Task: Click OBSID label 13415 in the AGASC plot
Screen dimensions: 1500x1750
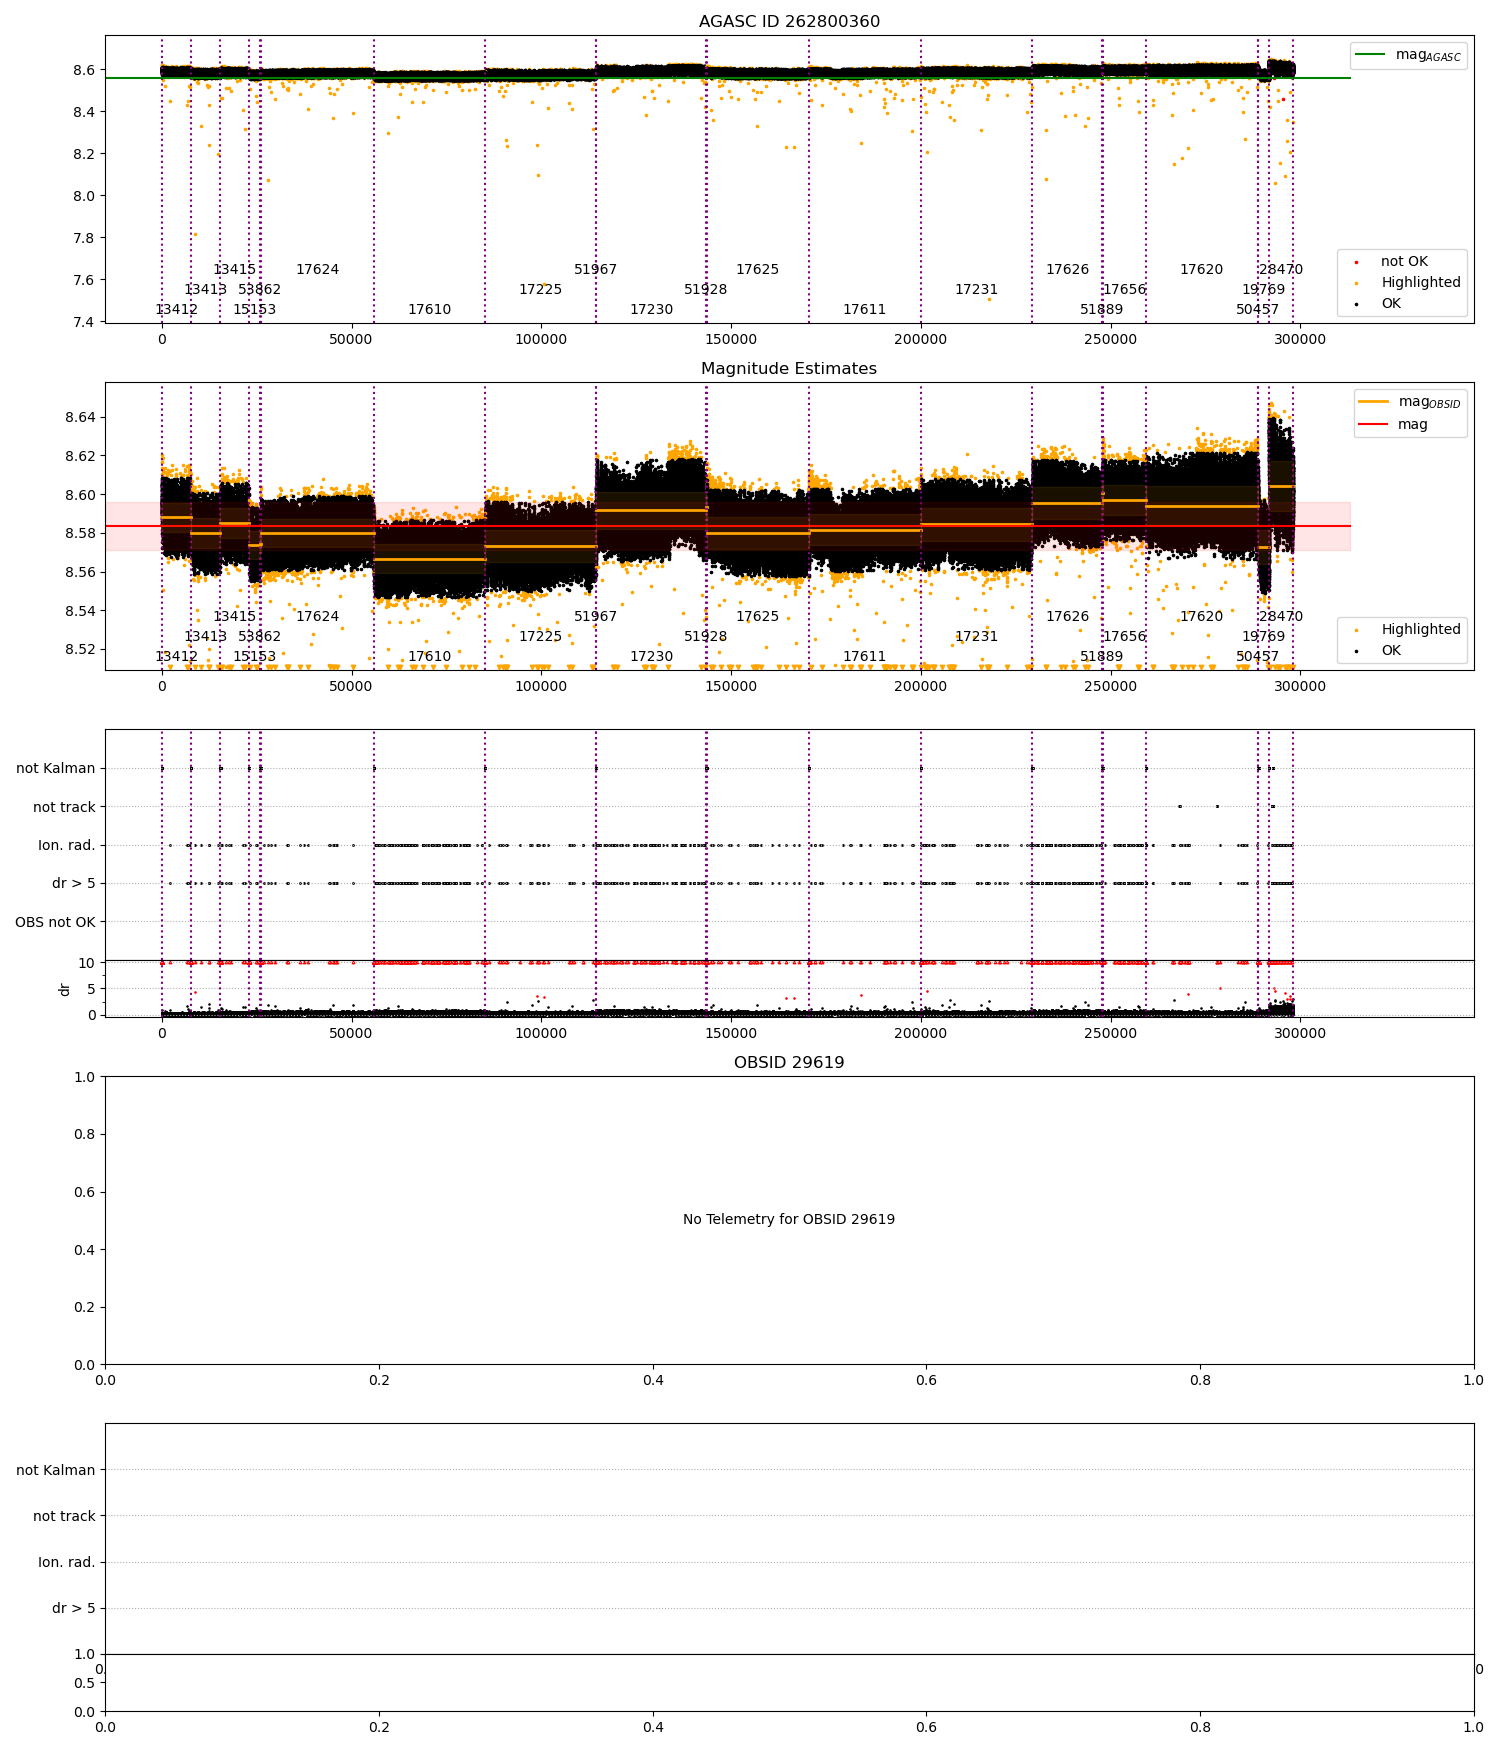Action: tap(234, 270)
